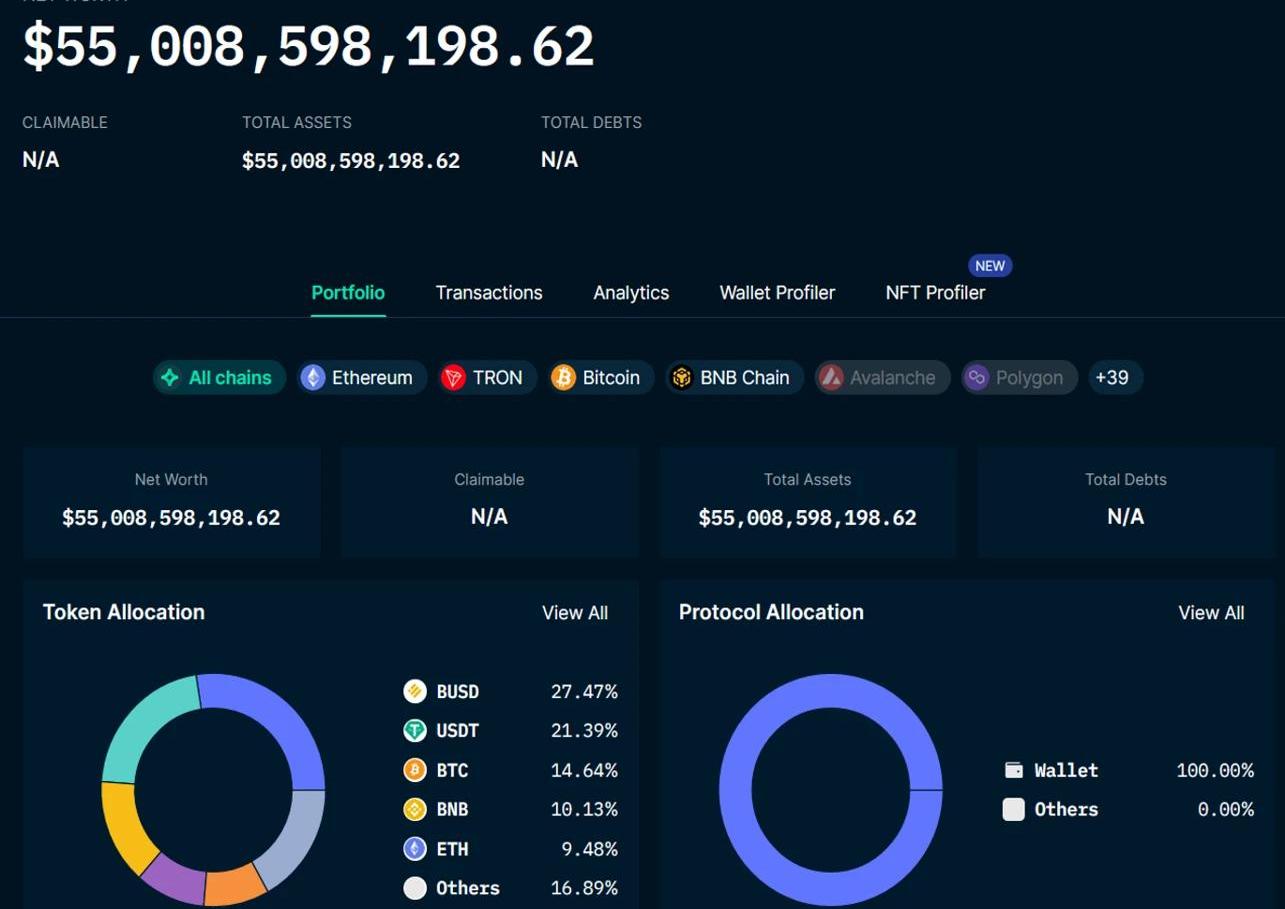
Task: Click the TOTAL ASSETS value in header summary
Action: [351, 160]
